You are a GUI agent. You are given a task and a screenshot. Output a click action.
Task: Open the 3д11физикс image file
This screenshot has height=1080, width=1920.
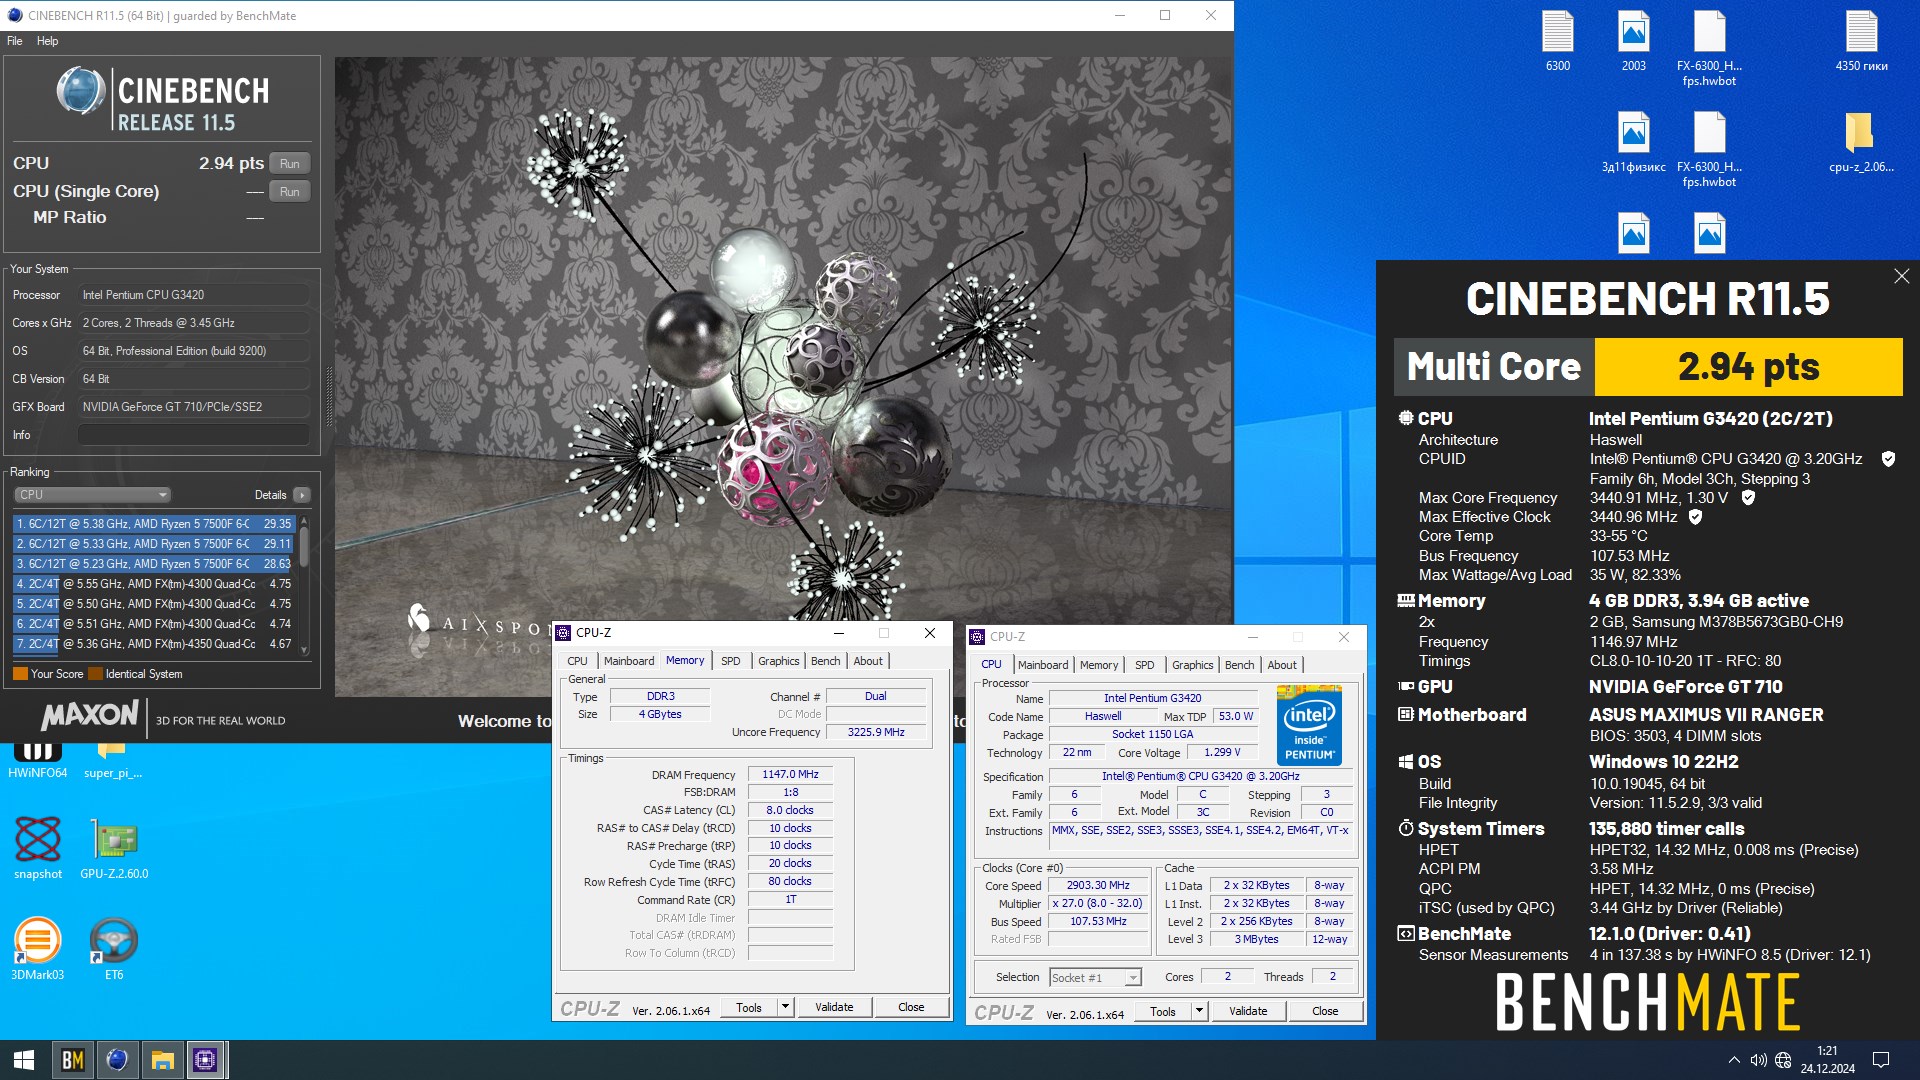point(1633,142)
